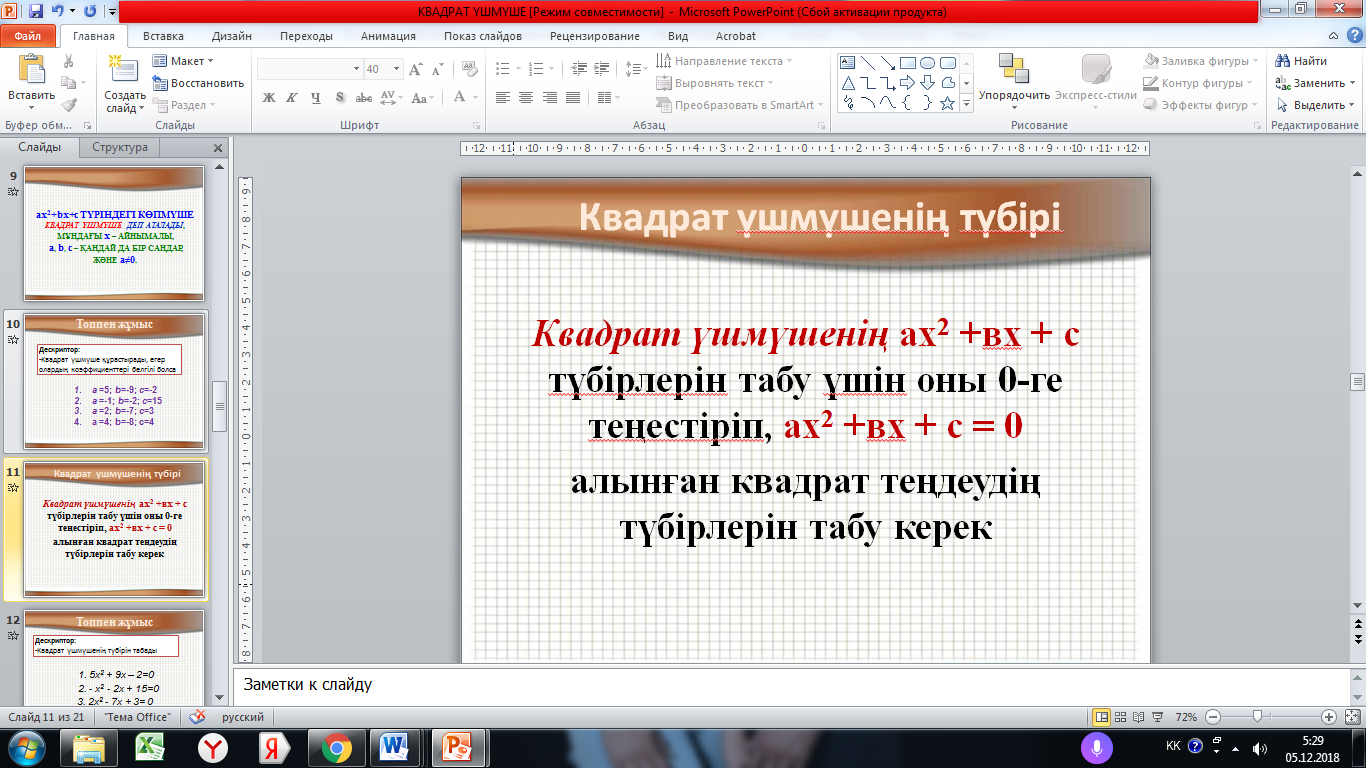Switch to the Структура pane tab

[120, 147]
